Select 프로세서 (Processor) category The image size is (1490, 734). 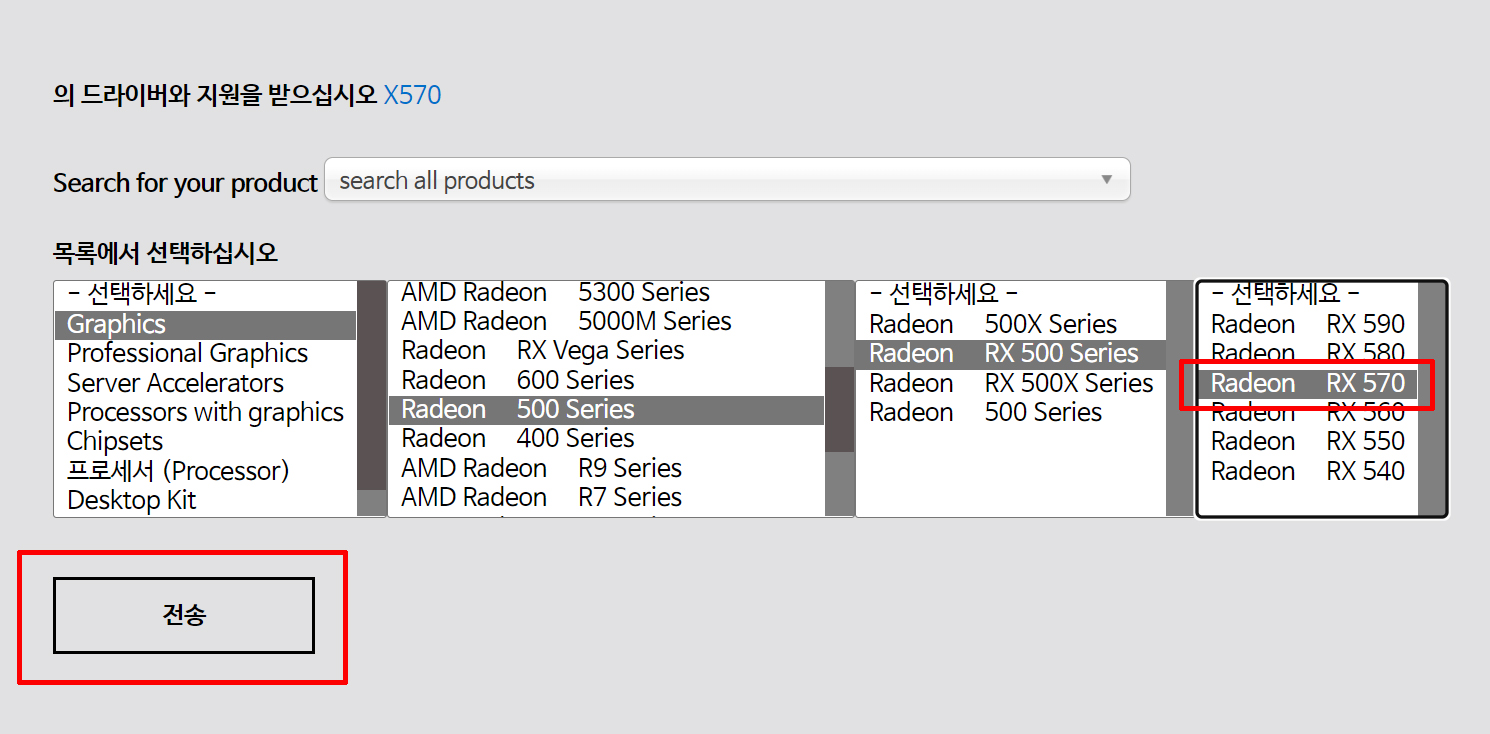click(205, 471)
